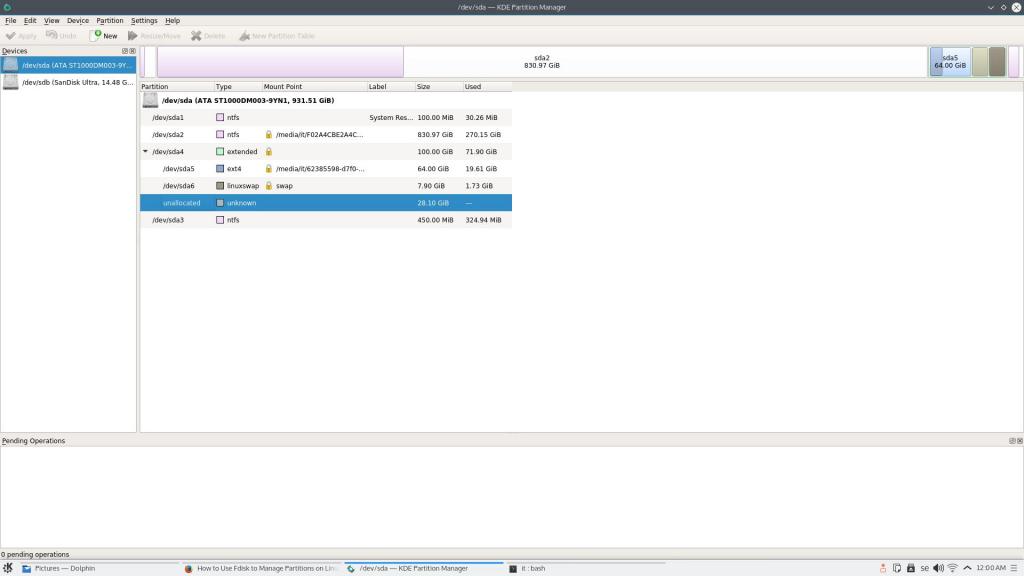Open the Wi-Fi network tray icon
Image resolution: width=1024 pixels, height=576 pixels.
click(x=952, y=568)
